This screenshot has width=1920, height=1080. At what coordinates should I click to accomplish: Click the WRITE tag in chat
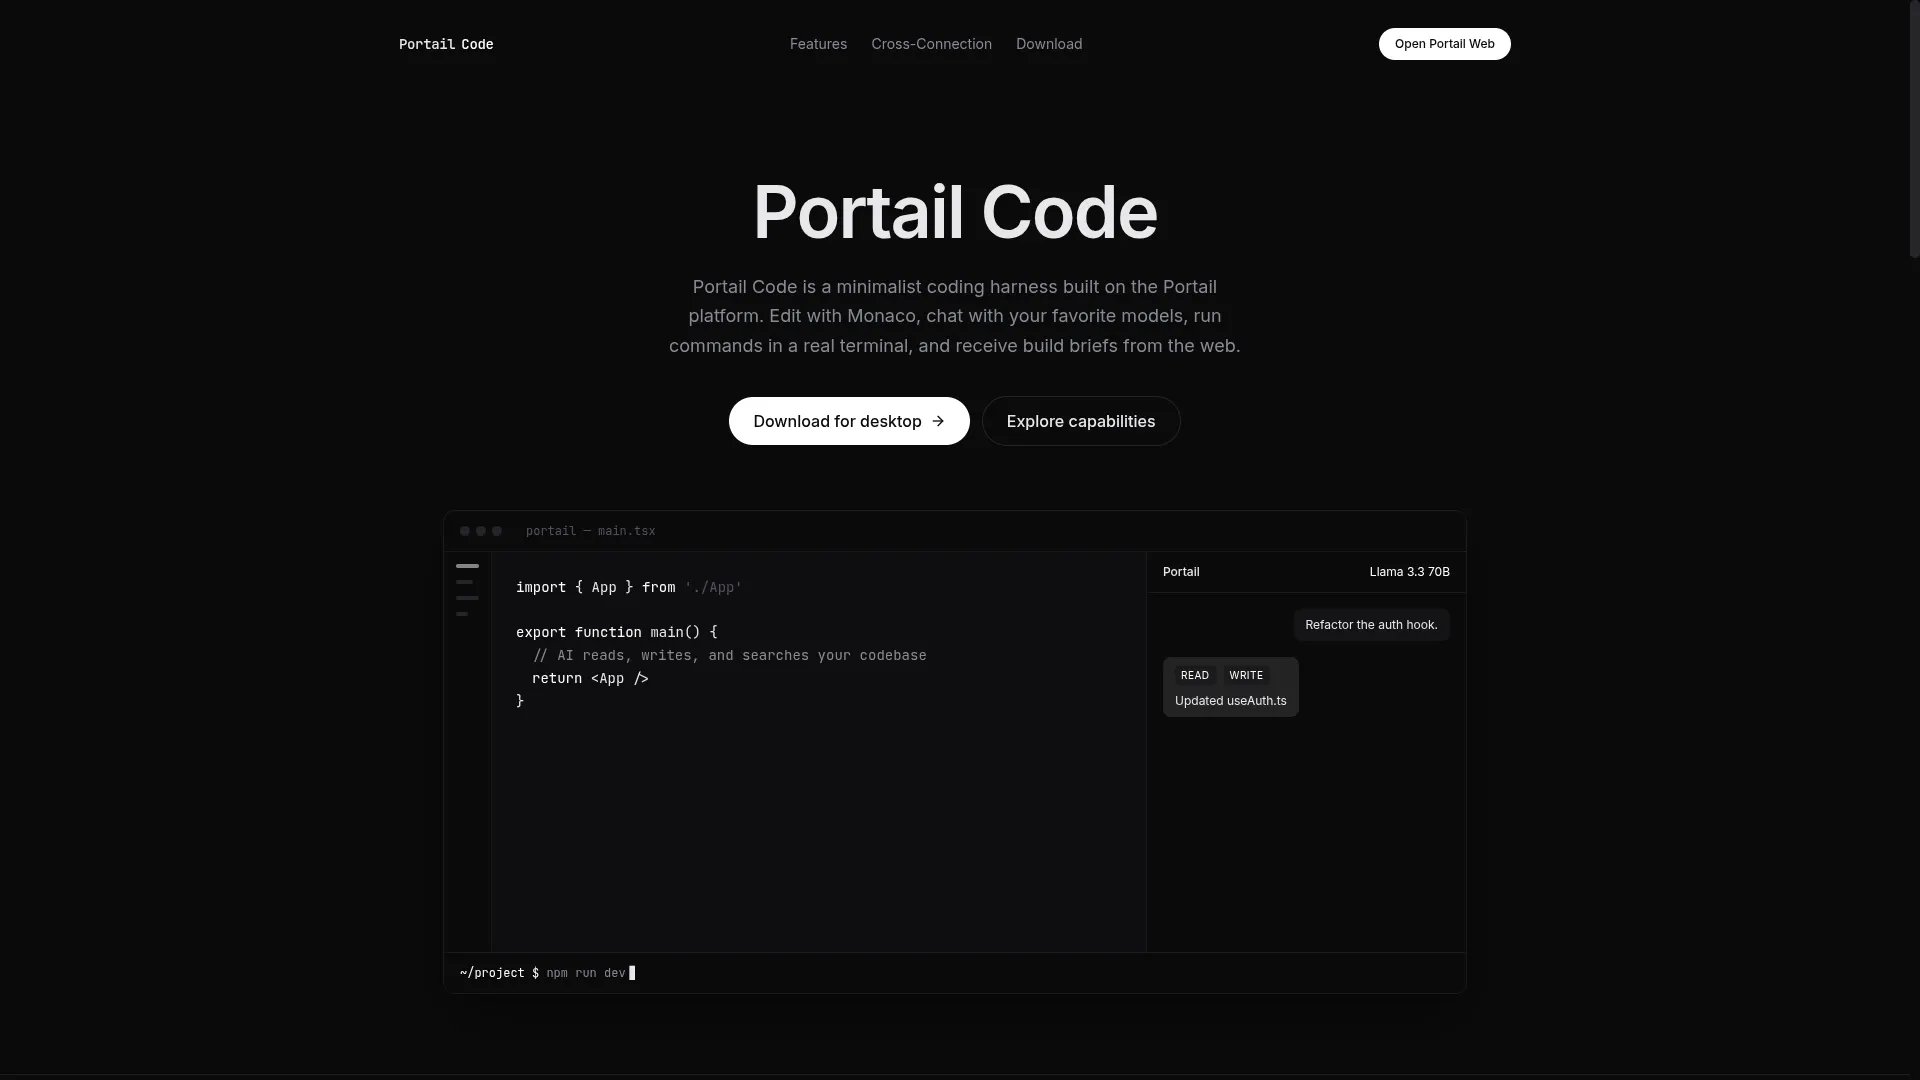tap(1246, 675)
